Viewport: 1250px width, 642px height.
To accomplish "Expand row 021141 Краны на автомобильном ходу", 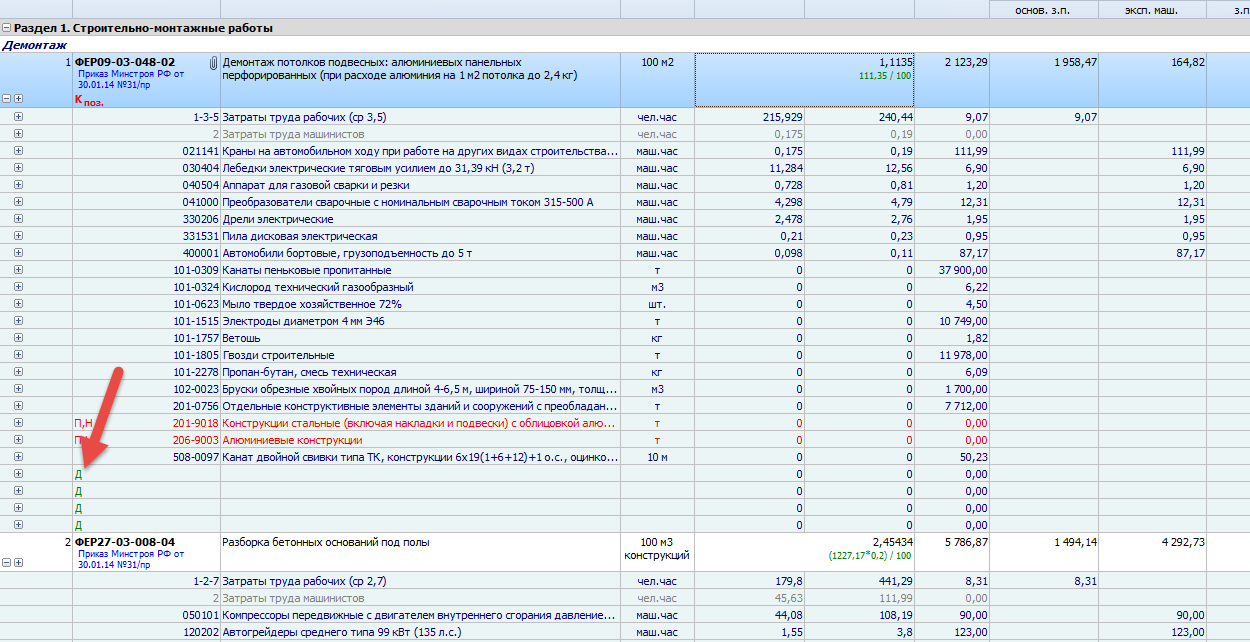I will tap(18, 151).
